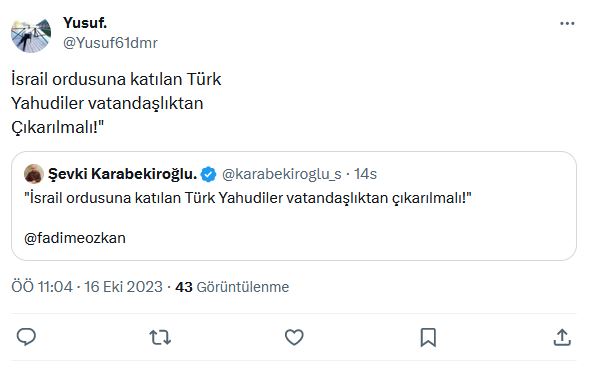Click the blue verified badge beside Şevki Karabekiroğlu
Viewport: 591px width, 369px height.
(208, 175)
